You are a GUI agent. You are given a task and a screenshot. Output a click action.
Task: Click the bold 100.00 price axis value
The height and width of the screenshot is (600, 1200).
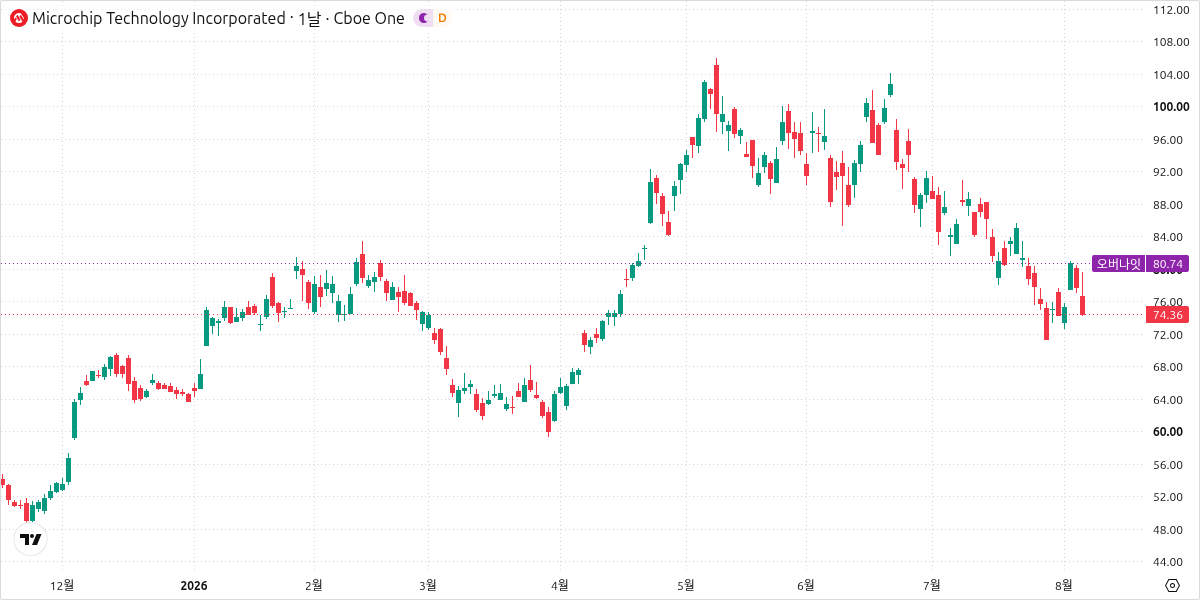(1170, 107)
